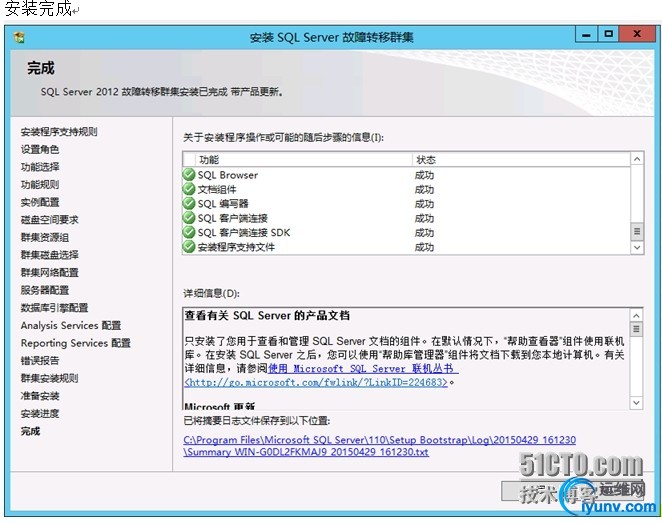Select the 文档组件 feature row

tap(406, 189)
